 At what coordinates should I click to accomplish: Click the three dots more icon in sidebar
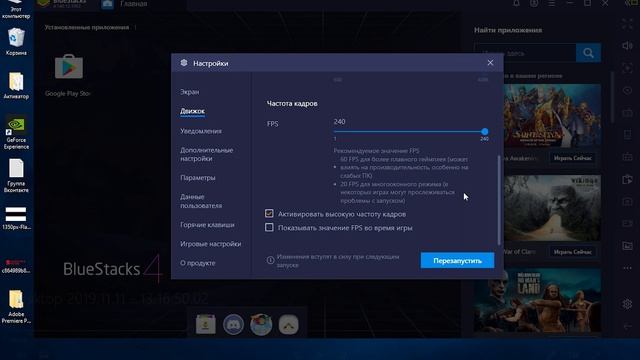coord(627,268)
